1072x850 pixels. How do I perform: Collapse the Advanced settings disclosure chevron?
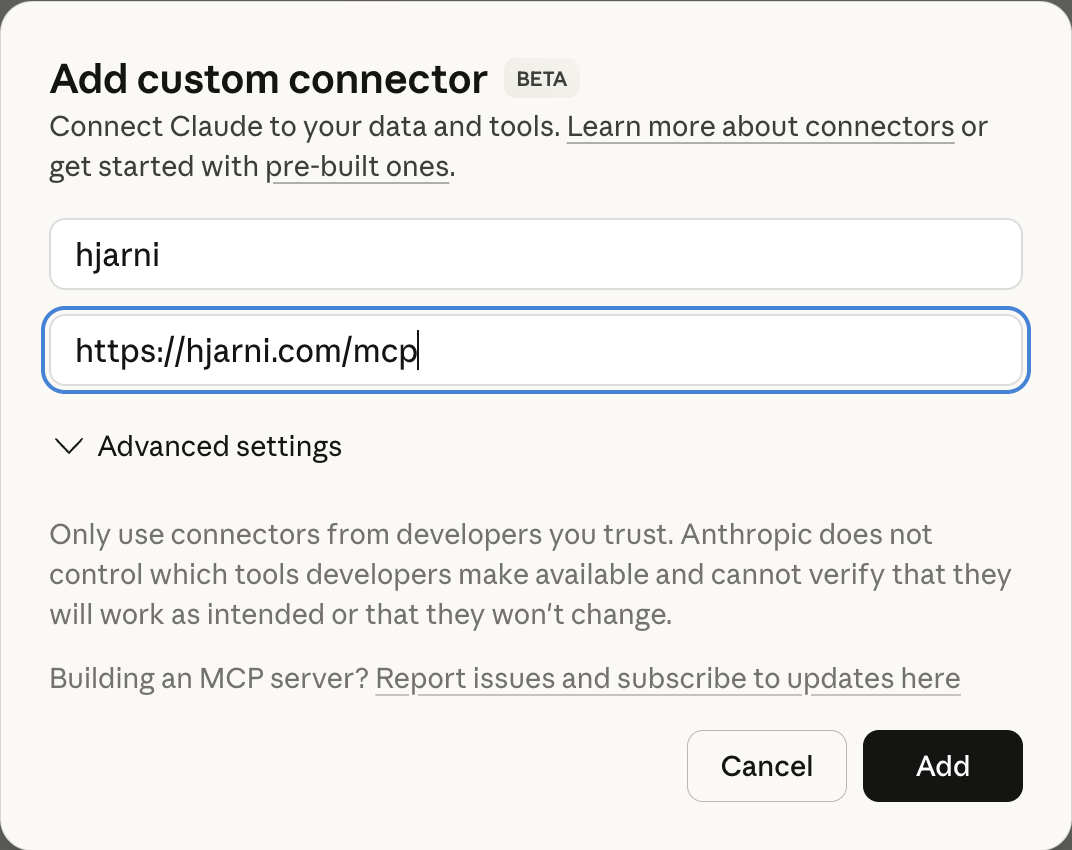[x=68, y=446]
